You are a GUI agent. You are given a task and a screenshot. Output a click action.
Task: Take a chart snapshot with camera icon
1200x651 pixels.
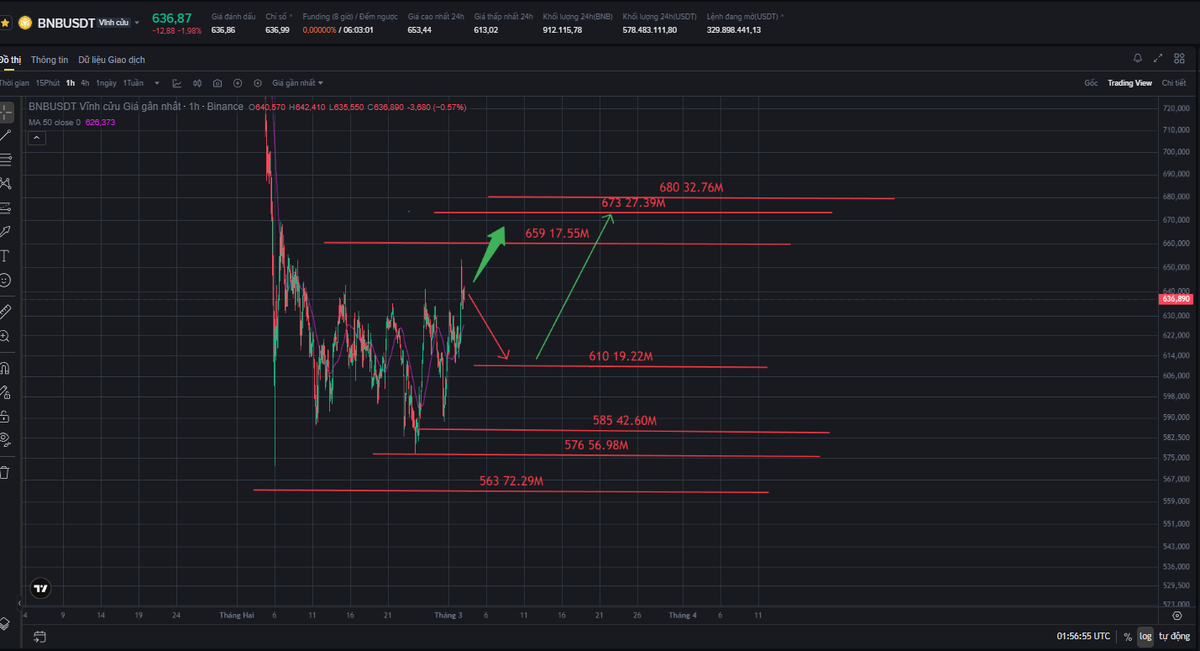(x=217, y=83)
